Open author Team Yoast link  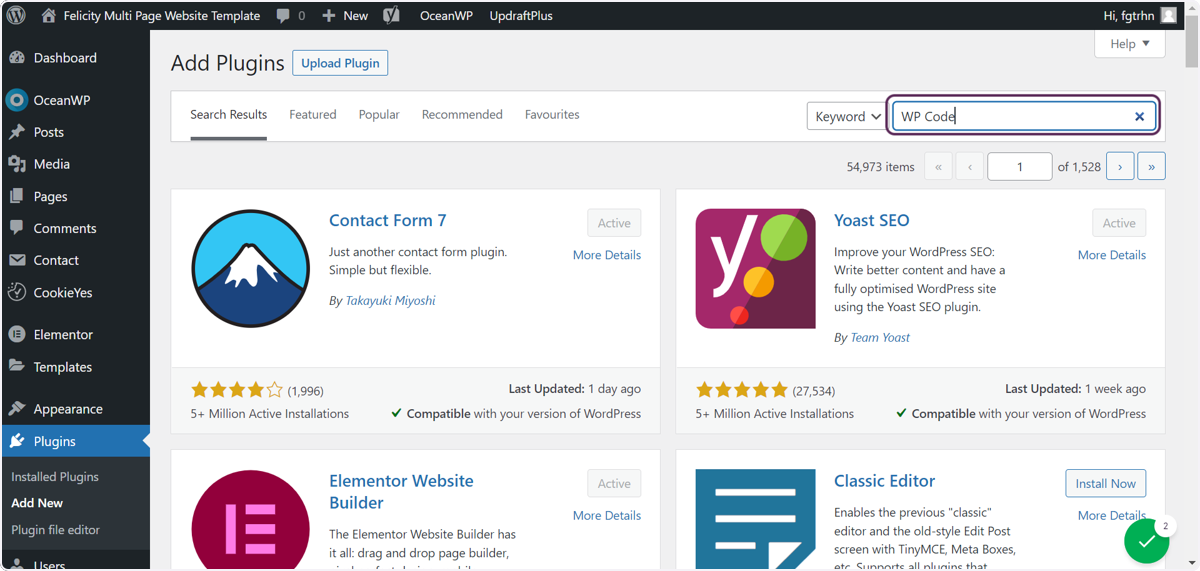(880, 337)
